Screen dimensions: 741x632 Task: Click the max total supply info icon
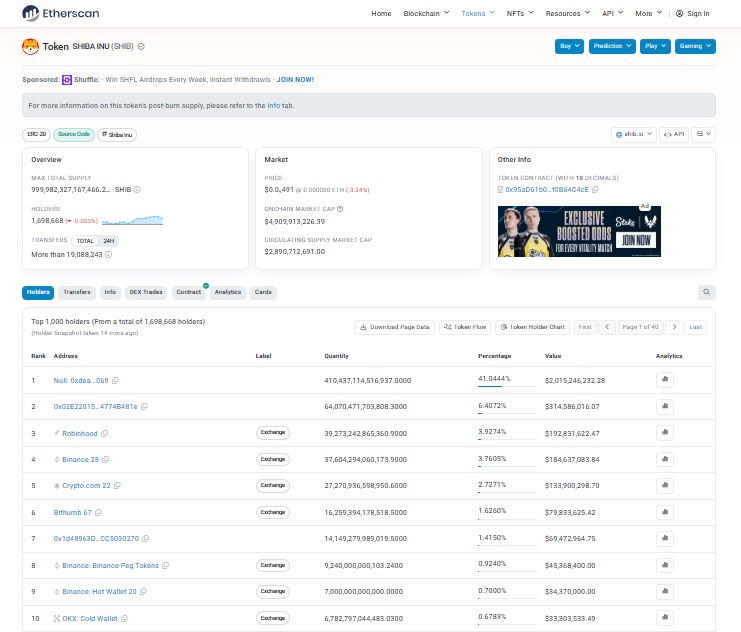pos(137,190)
